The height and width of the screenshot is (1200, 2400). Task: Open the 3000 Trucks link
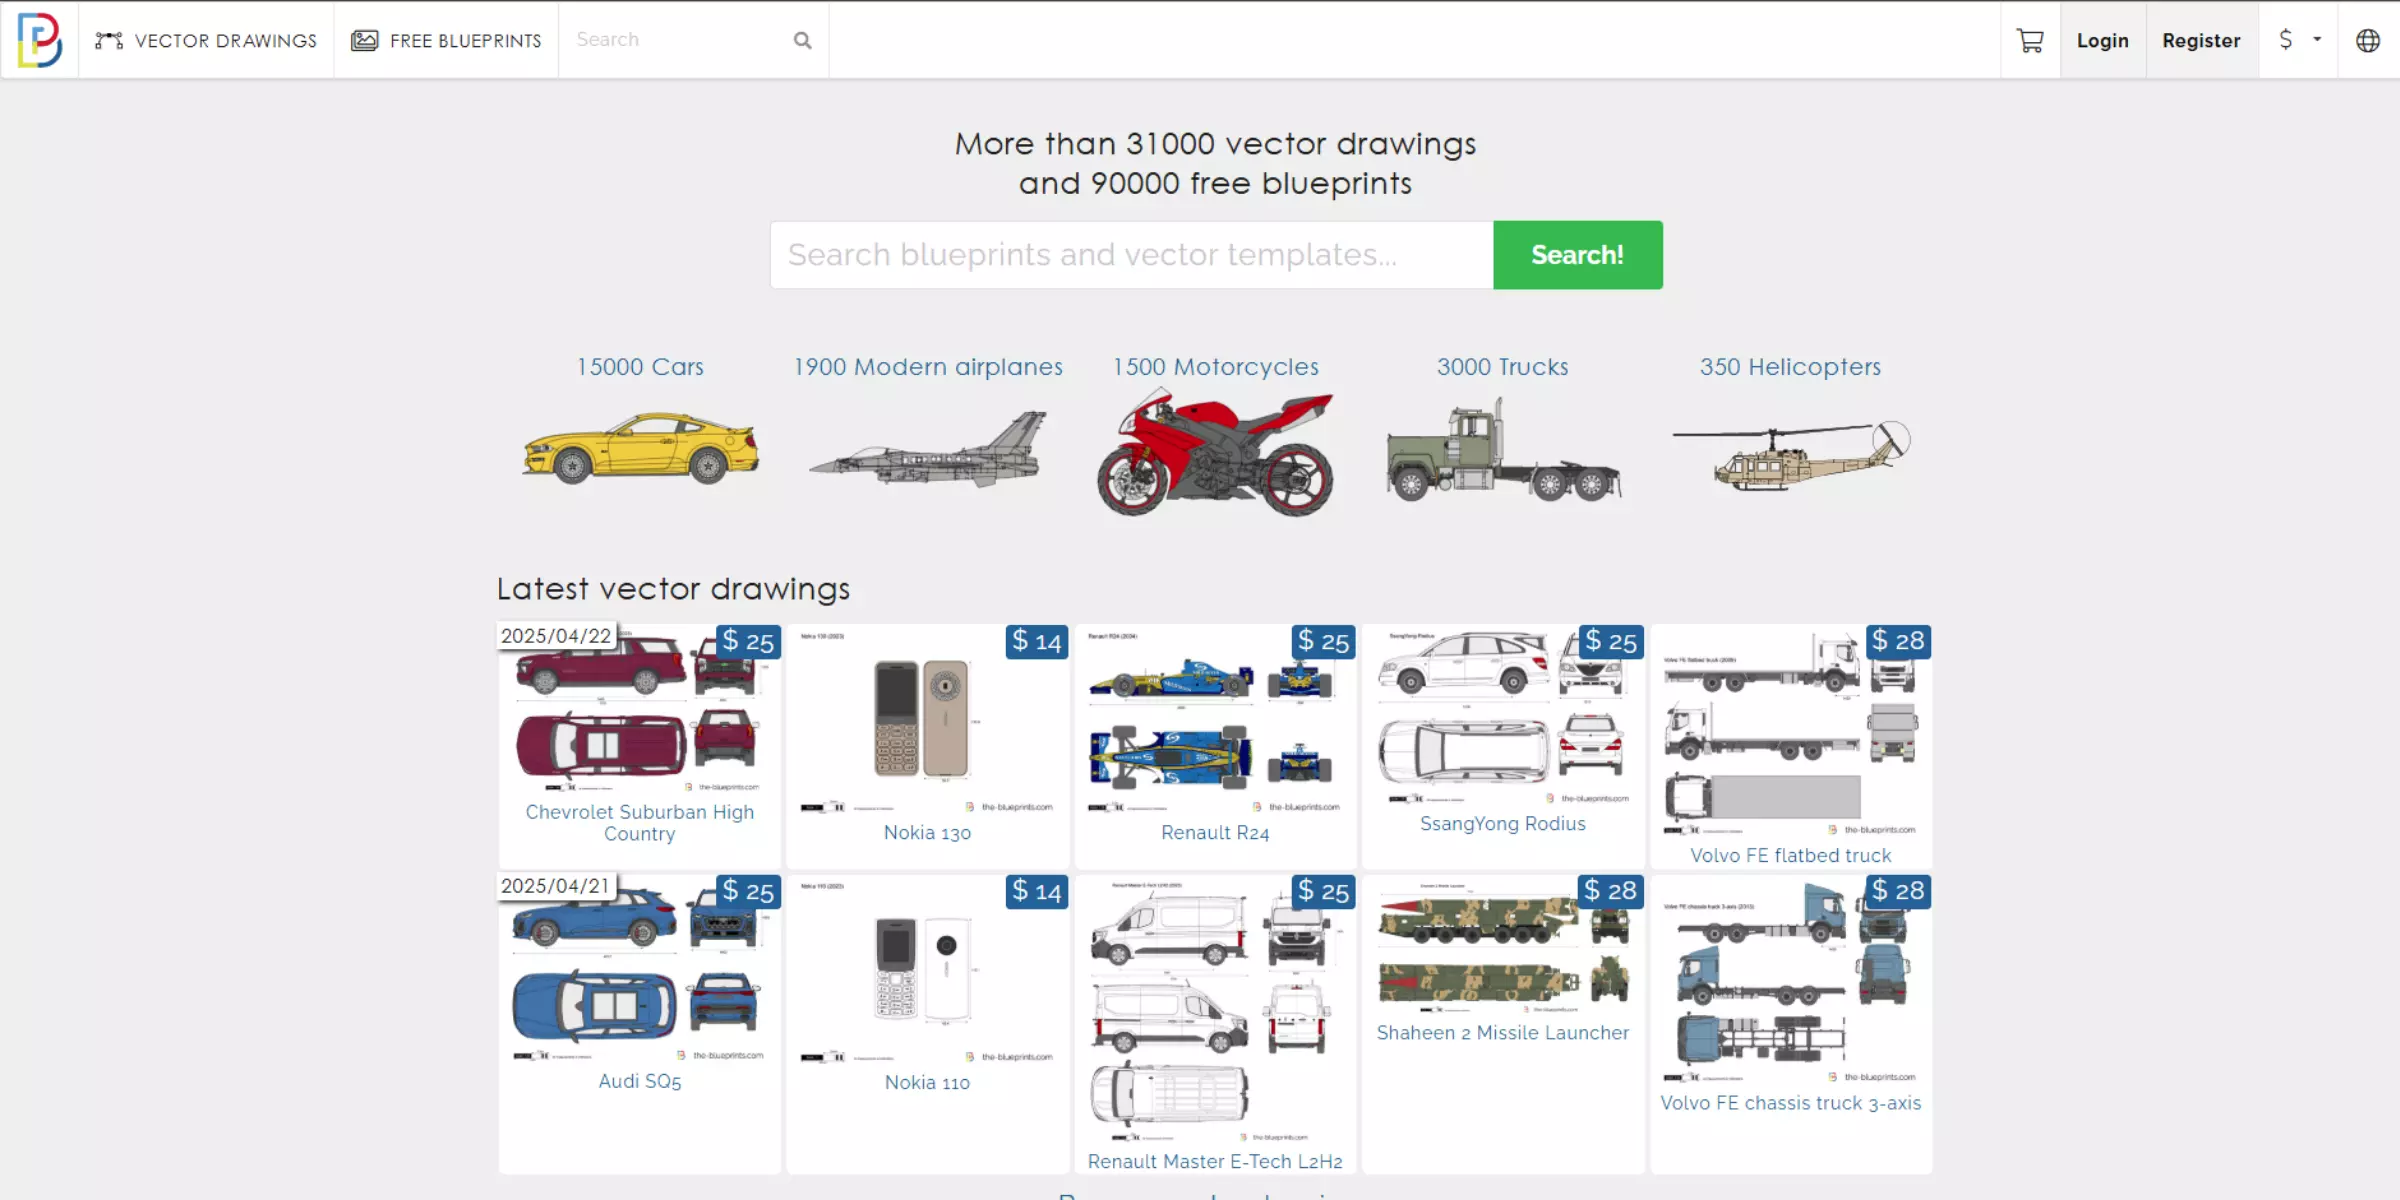(1503, 367)
